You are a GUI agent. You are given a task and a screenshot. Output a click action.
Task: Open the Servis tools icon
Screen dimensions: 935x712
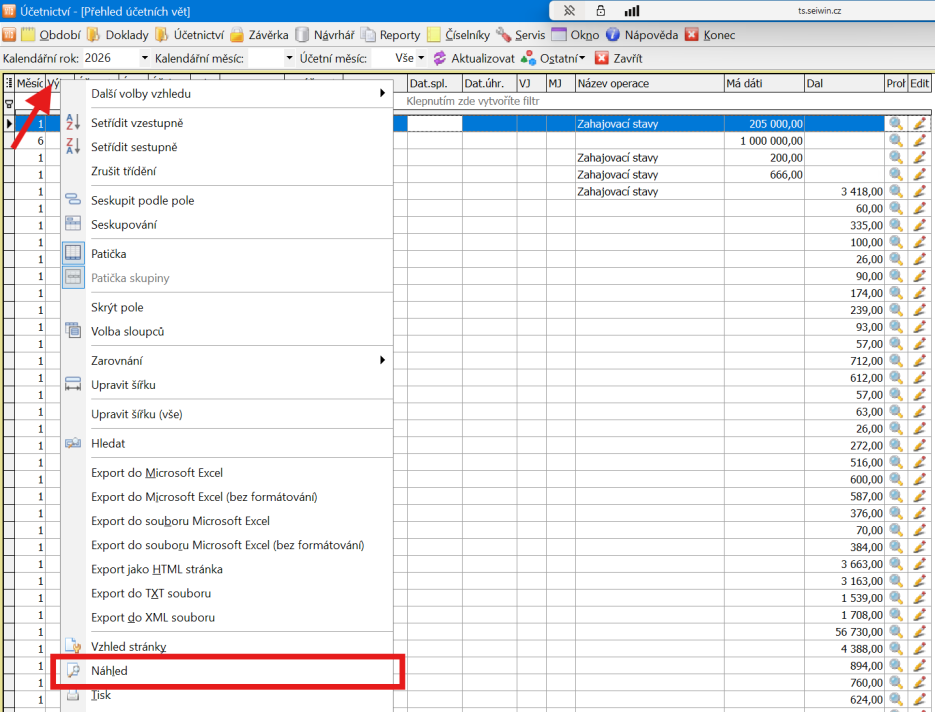pos(503,35)
